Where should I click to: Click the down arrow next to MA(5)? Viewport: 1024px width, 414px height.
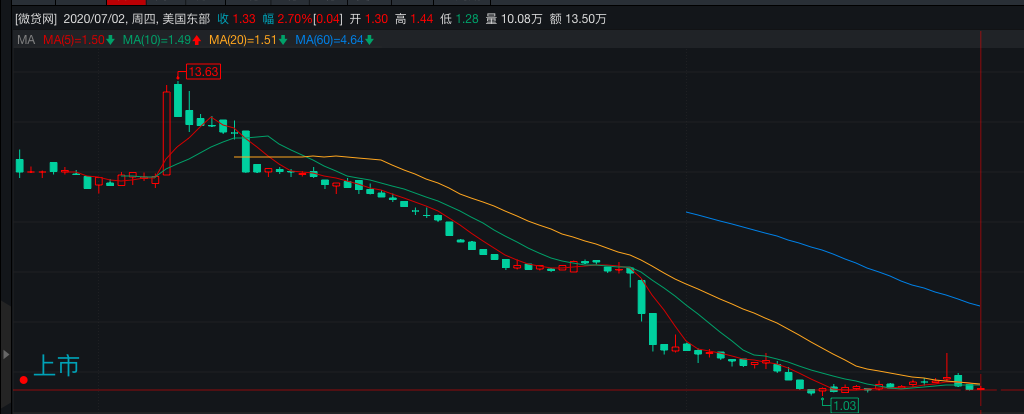(x=110, y=40)
